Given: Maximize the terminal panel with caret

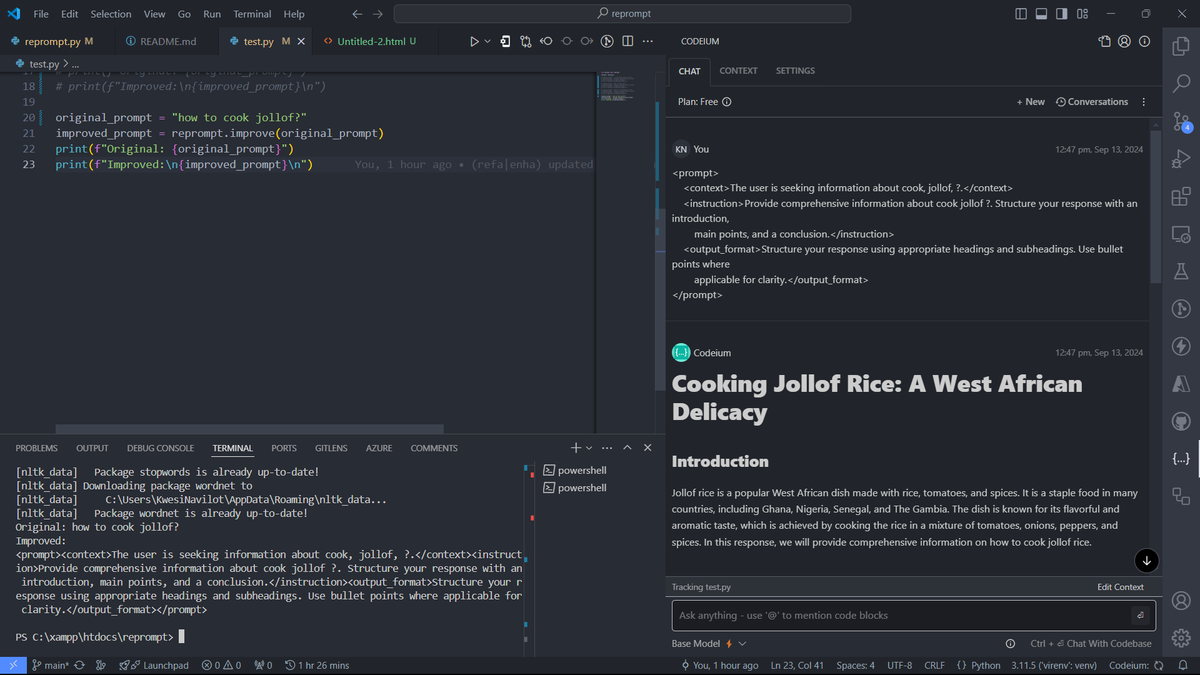Looking at the screenshot, I should coord(627,448).
